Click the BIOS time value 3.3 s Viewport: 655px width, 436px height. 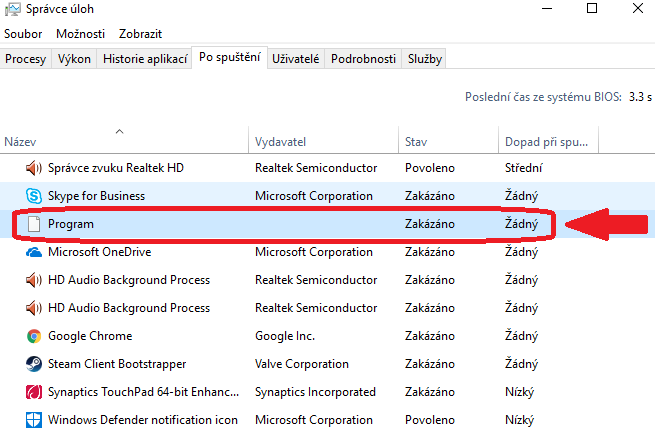pos(640,97)
